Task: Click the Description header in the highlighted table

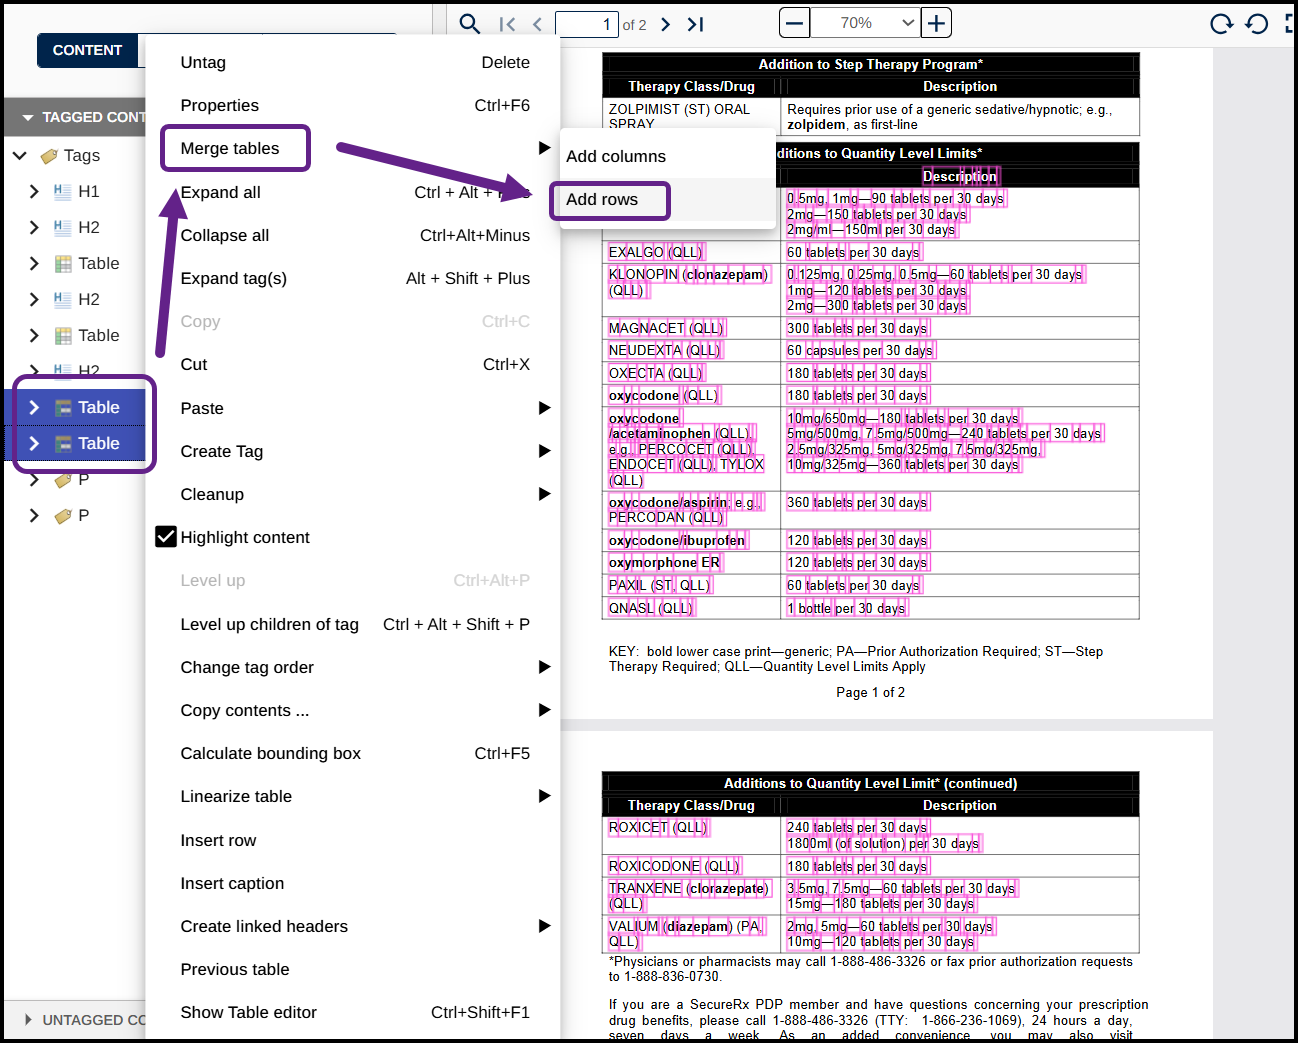Action: pos(959,176)
